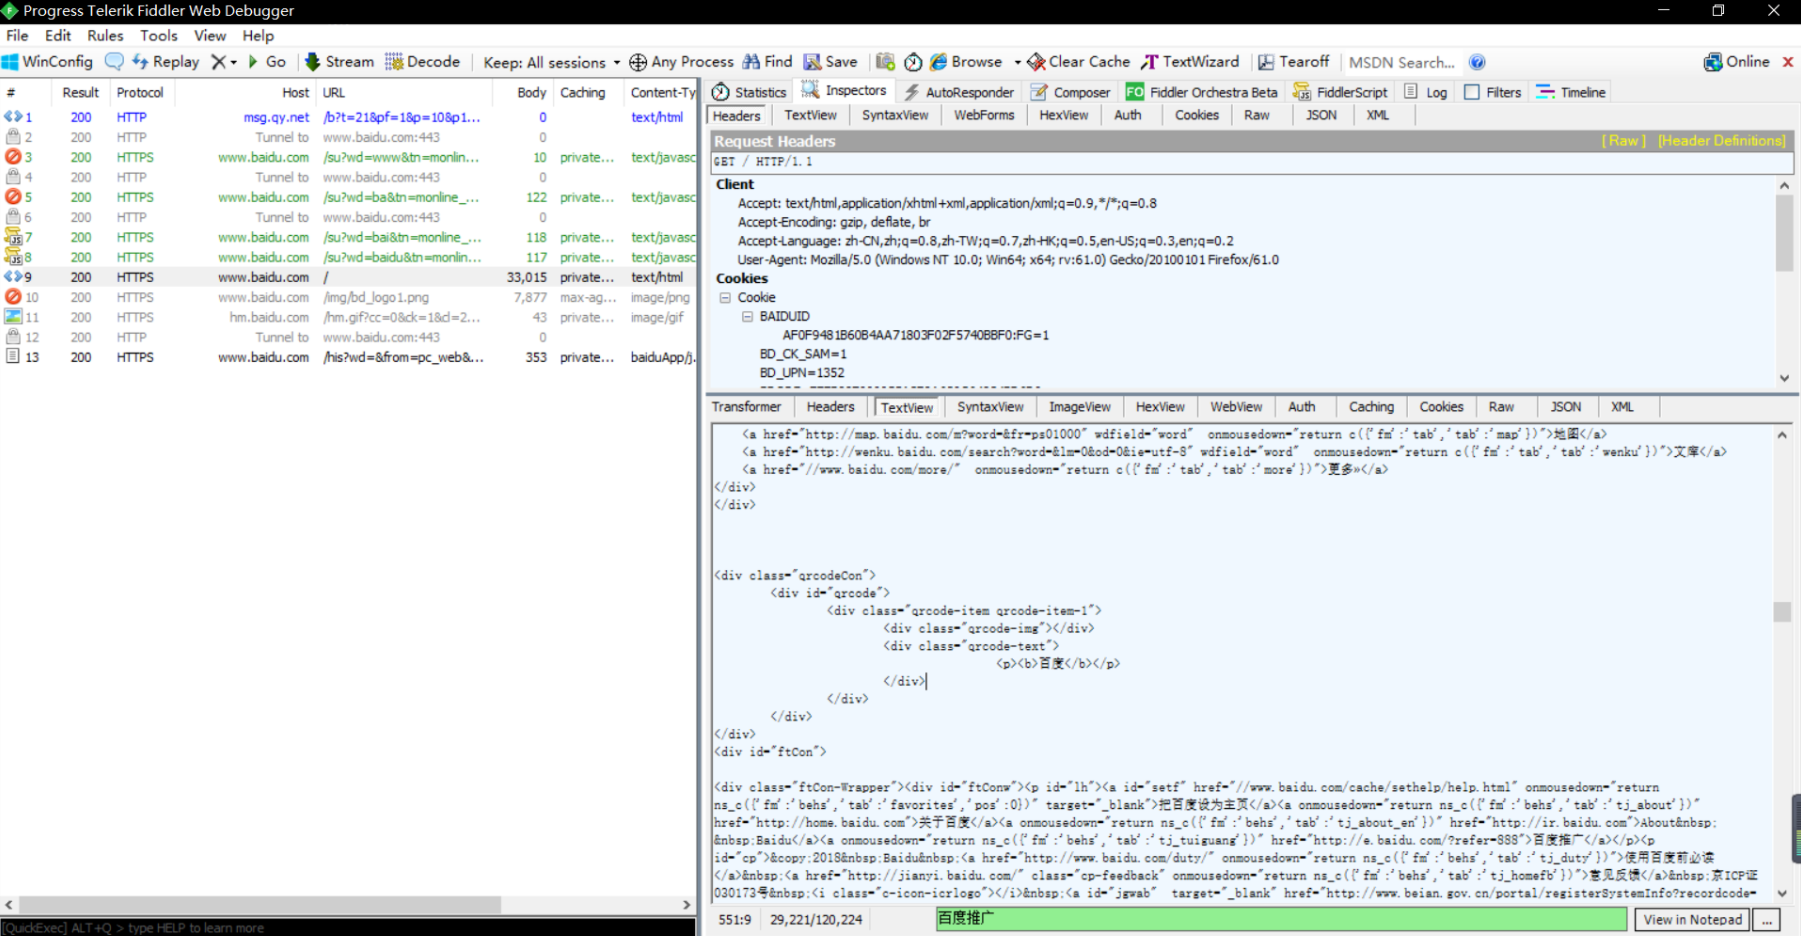Screen dimensions: 1801x936
Task: Select the request WebForms tab
Action: [984, 115]
